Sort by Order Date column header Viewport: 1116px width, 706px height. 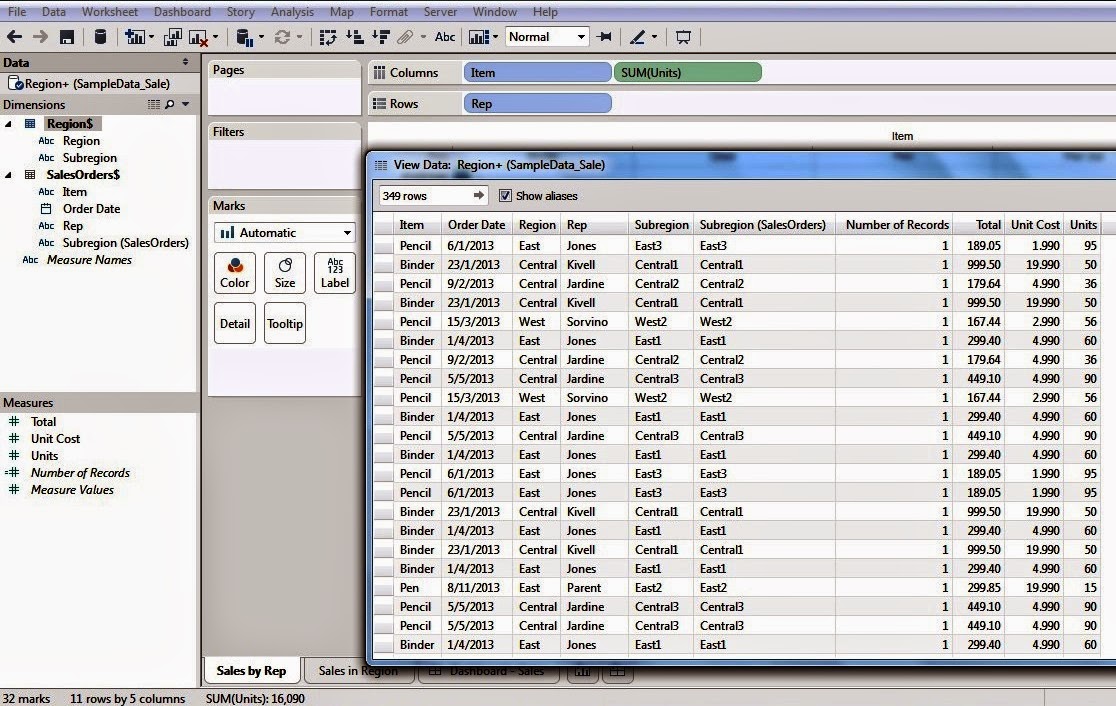coord(476,225)
